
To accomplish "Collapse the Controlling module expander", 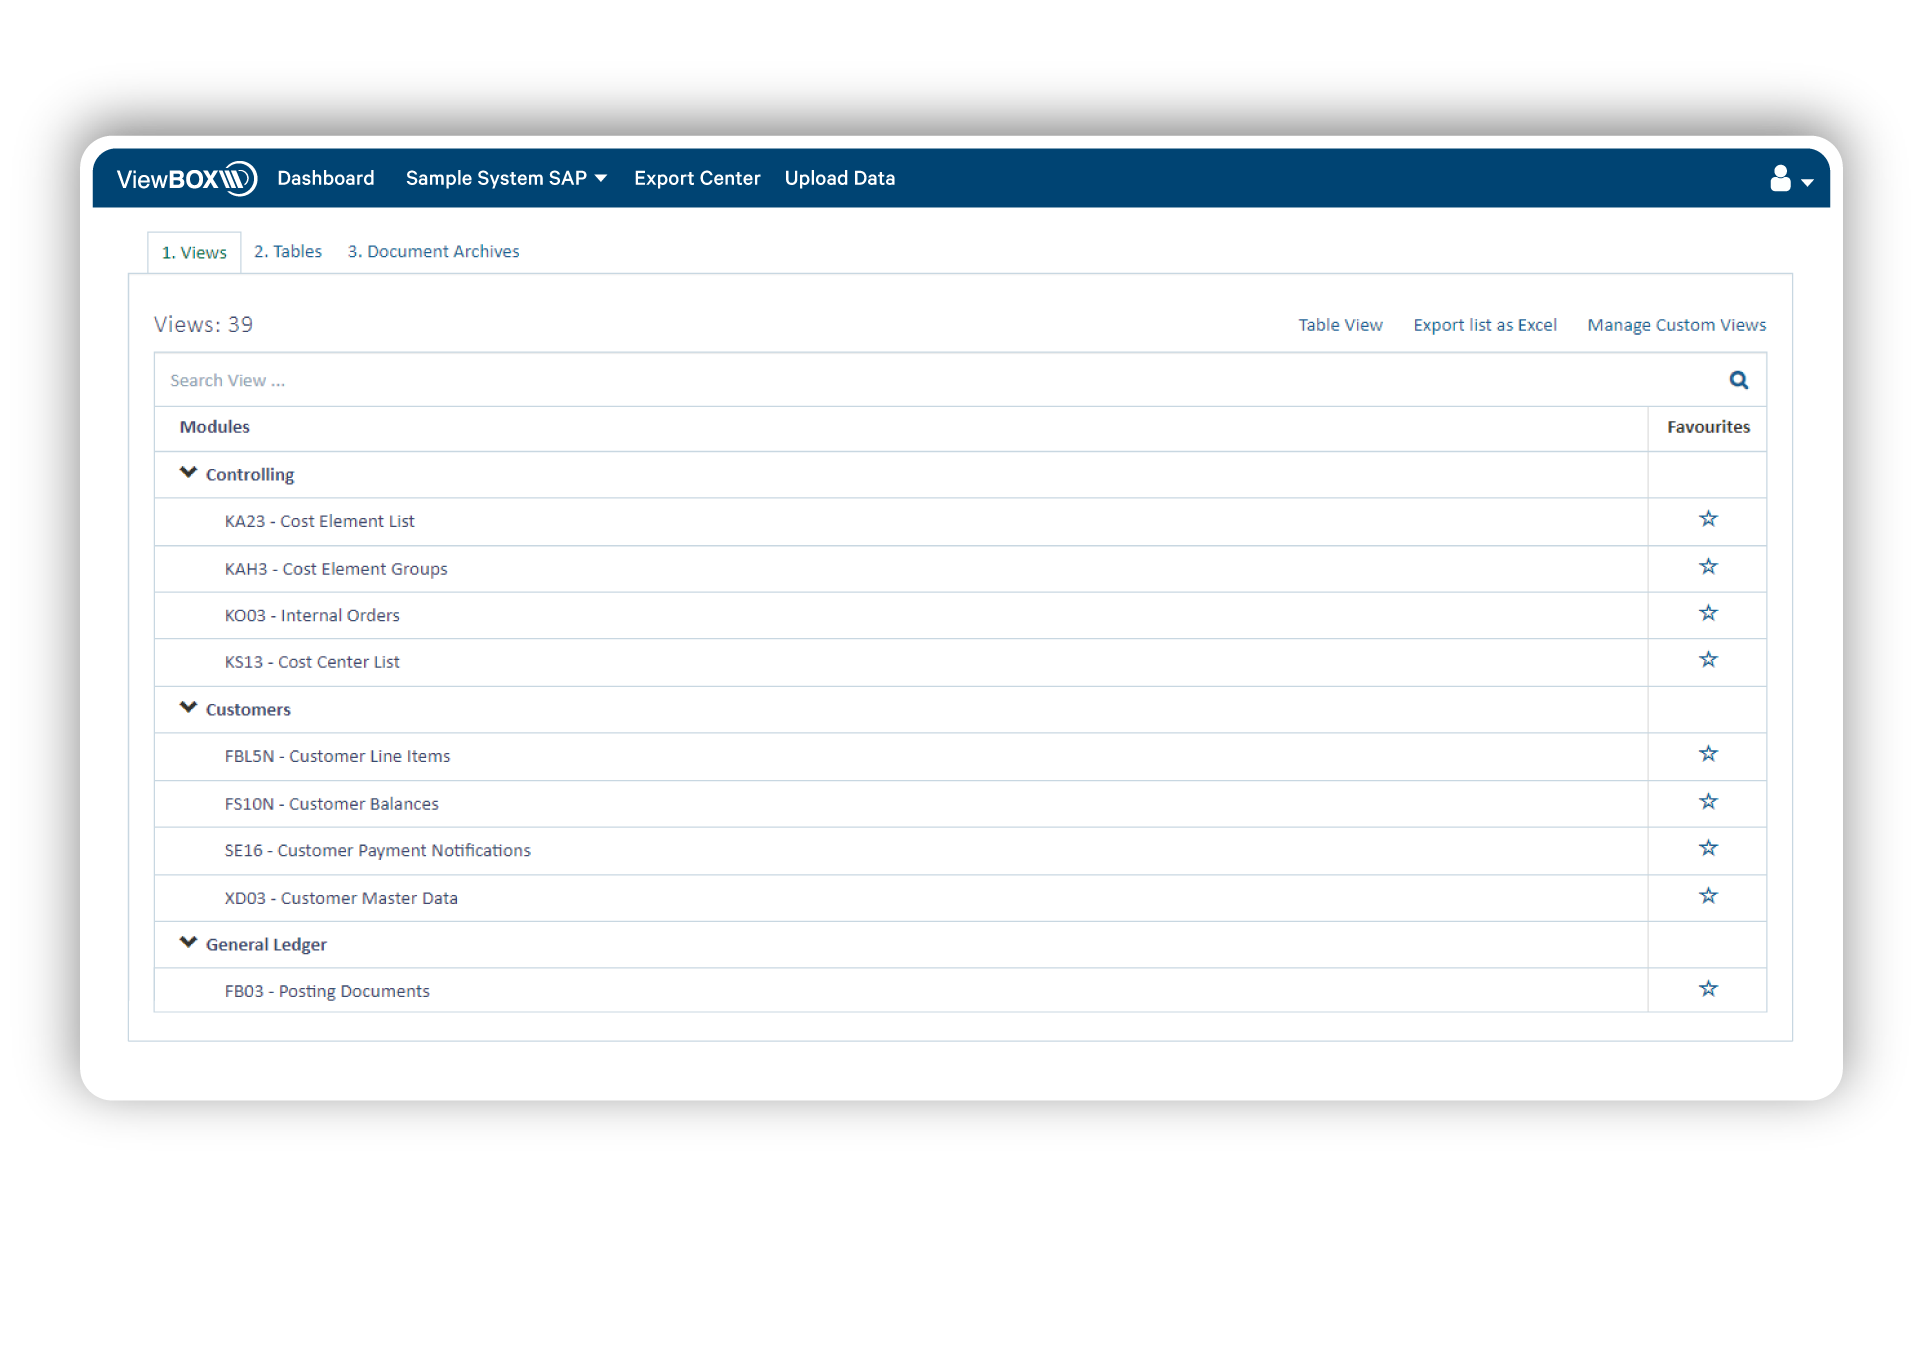I will point(186,473).
